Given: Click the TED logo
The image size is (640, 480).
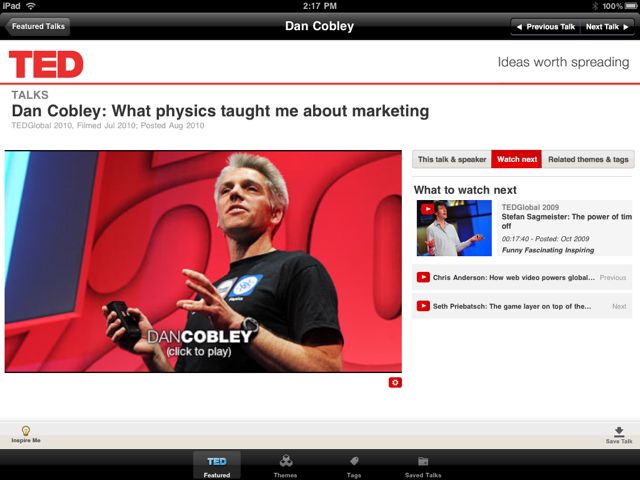Looking at the screenshot, I should pos(46,64).
